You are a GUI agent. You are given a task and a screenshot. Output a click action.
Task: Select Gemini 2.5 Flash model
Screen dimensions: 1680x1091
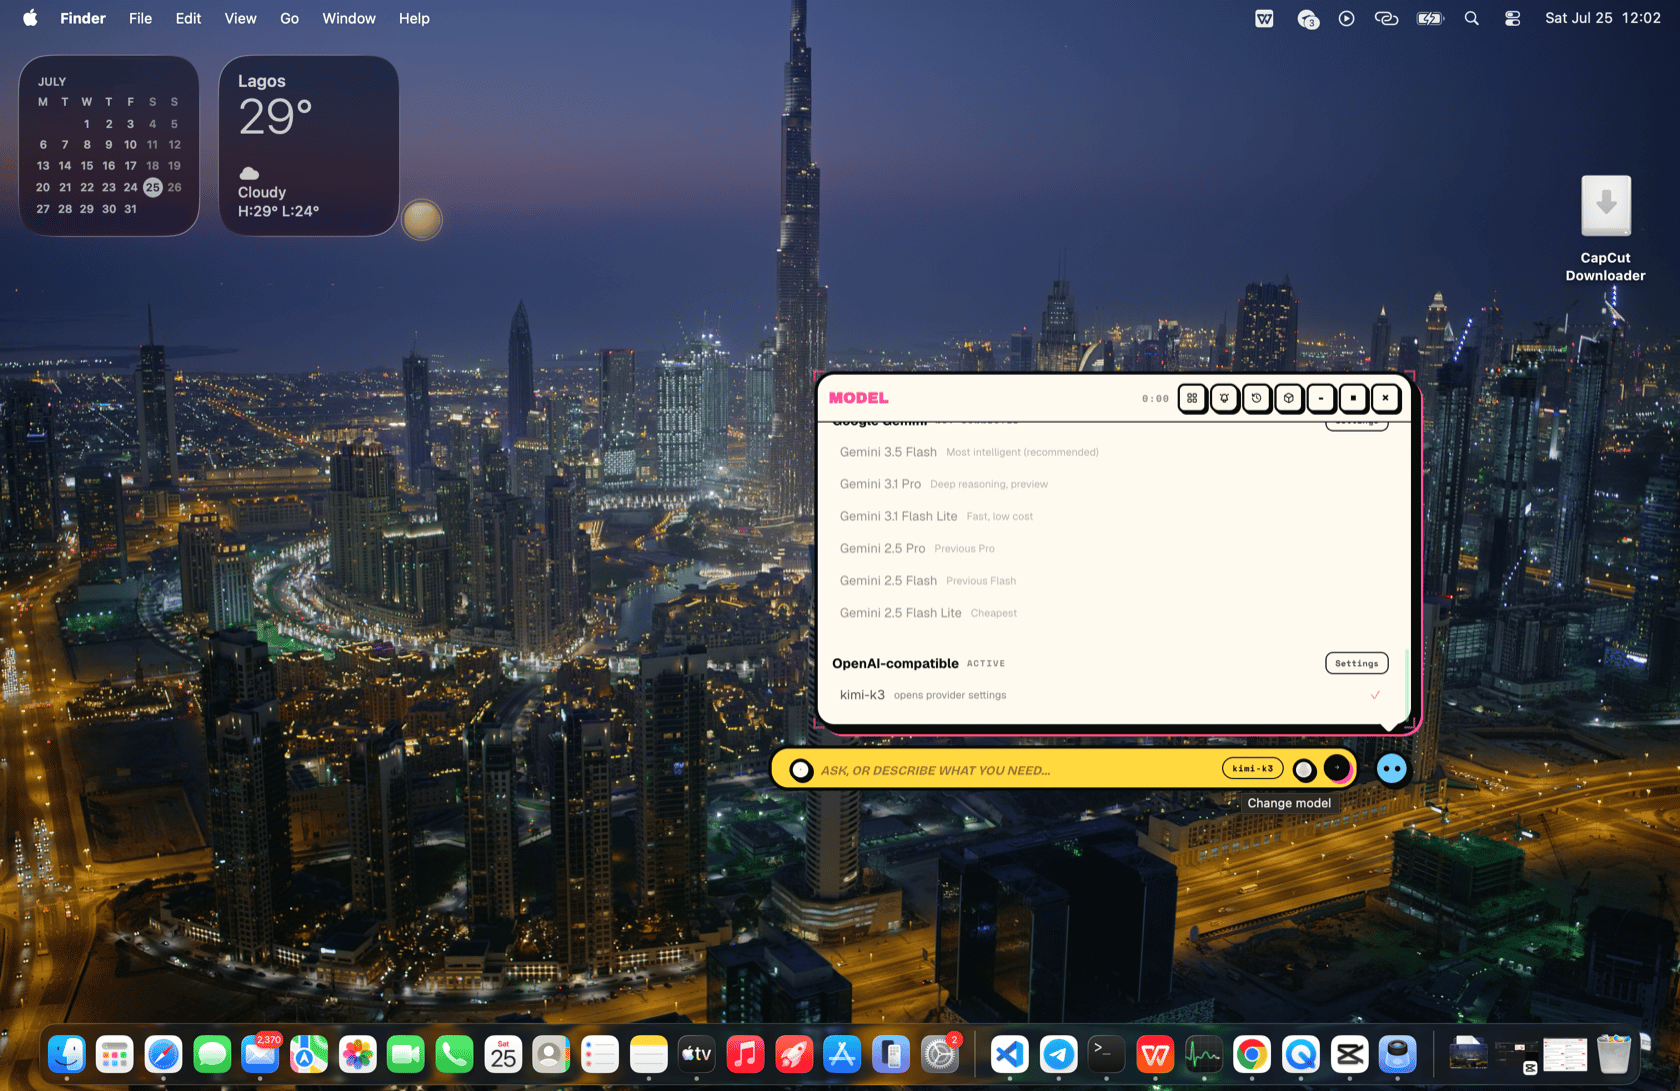click(x=1110, y=581)
